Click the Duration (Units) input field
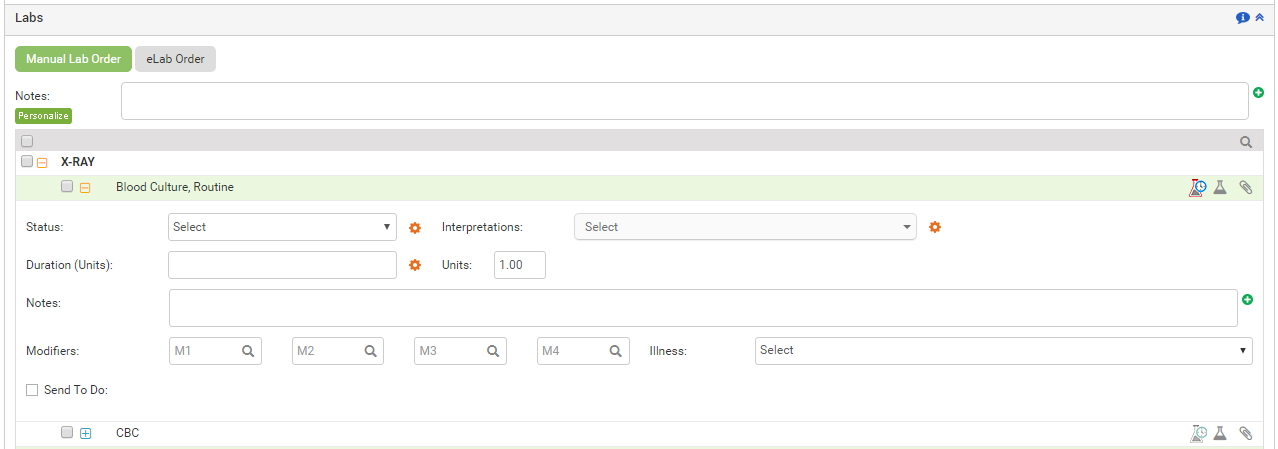This screenshot has height=449, width=1278. click(x=283, y=265)
